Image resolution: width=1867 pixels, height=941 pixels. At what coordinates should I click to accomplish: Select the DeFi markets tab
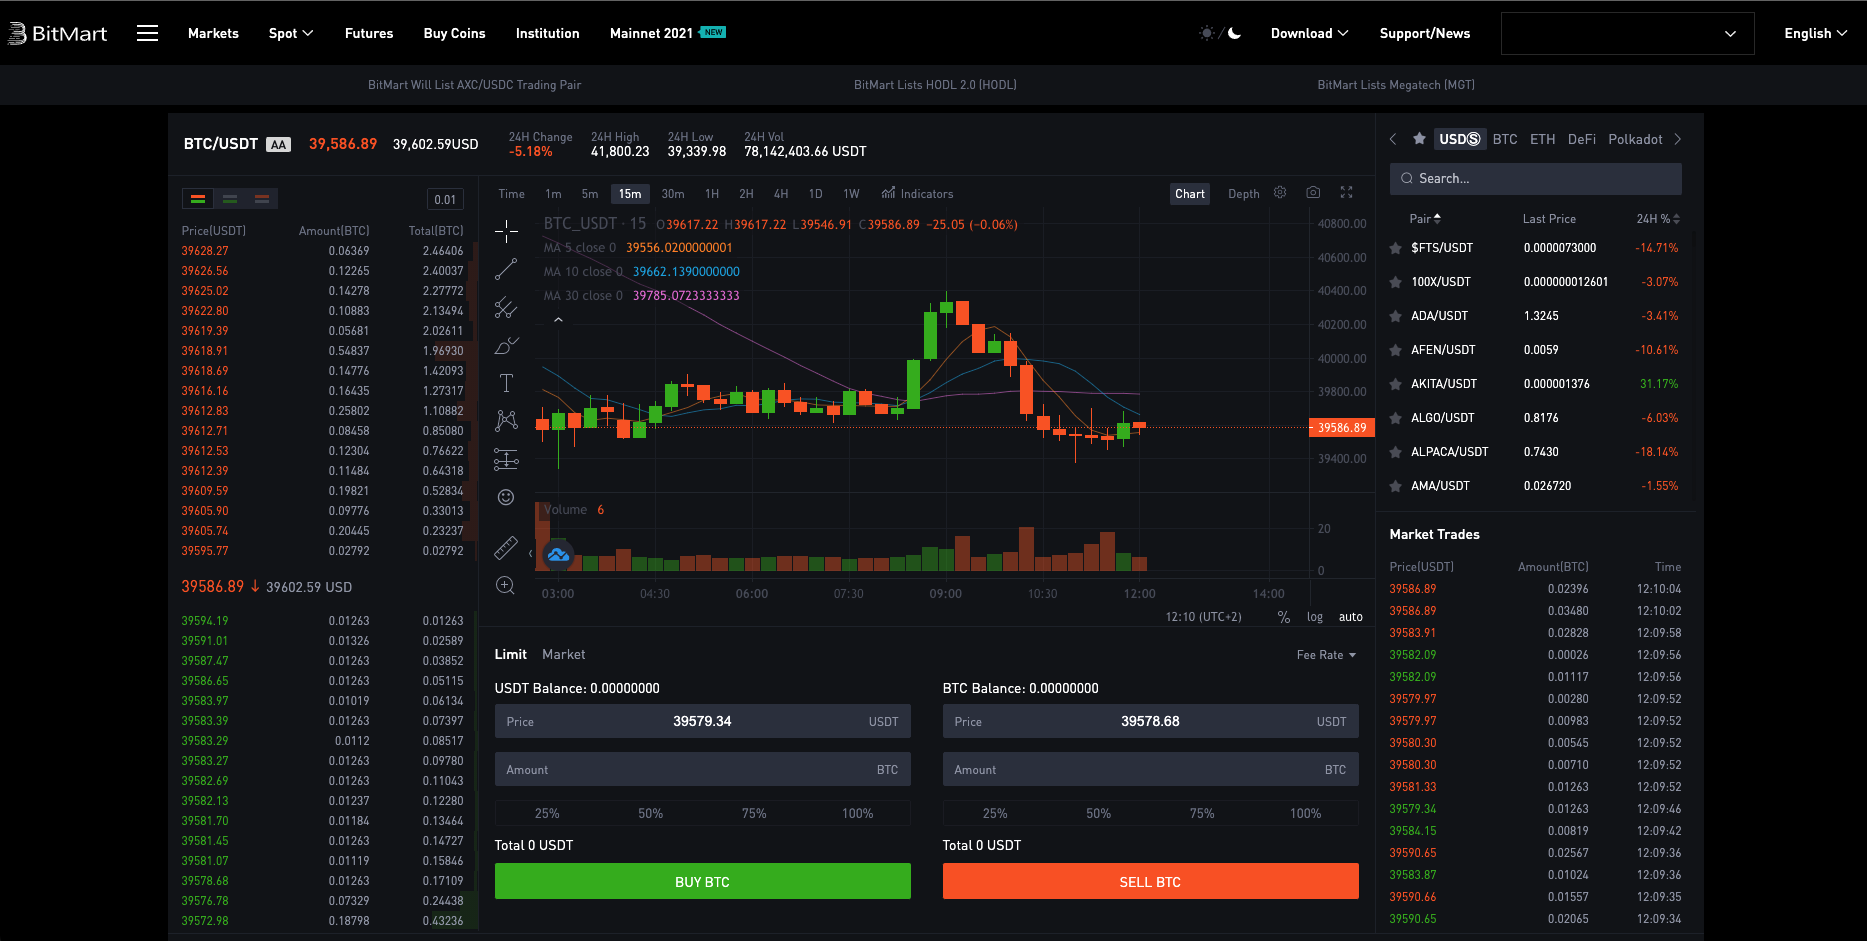(x=1581, y=139)
